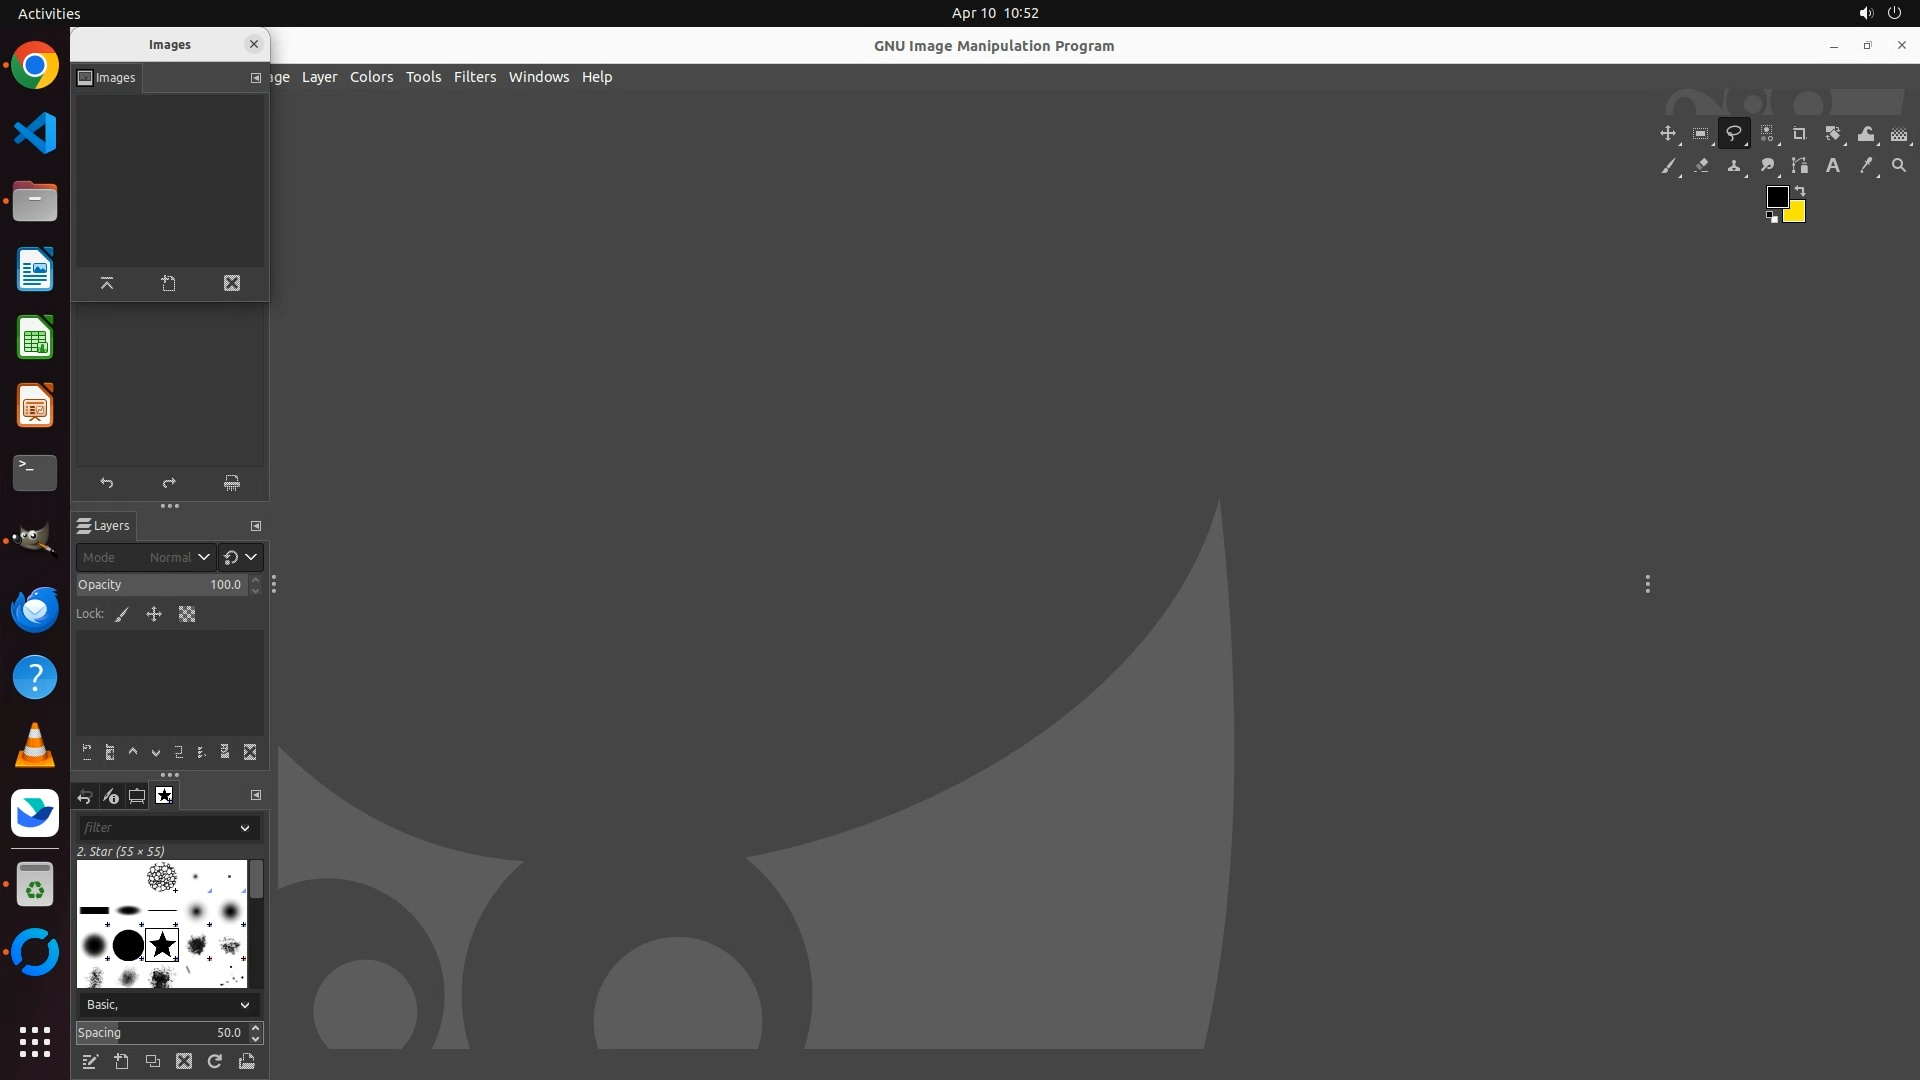Select the Clone stamp tool
Viewport: 1920px width, 1080px height.
1734,166
